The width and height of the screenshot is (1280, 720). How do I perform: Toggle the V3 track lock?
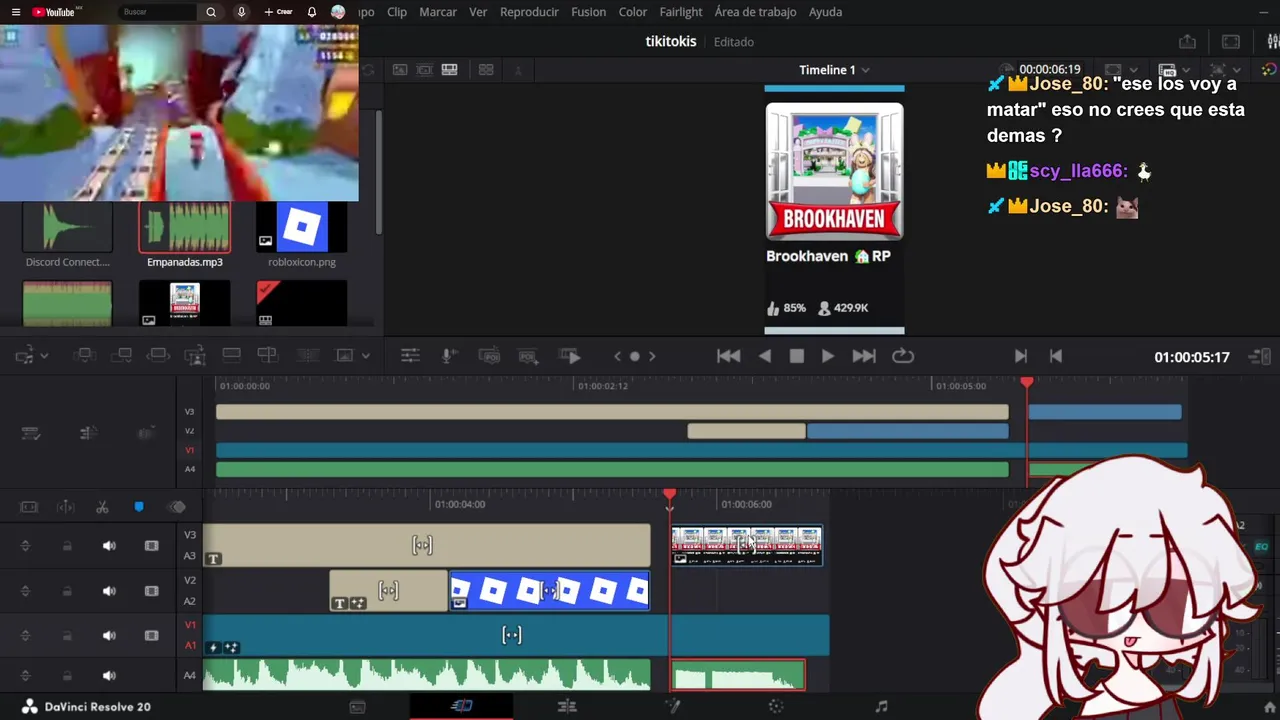67,546
